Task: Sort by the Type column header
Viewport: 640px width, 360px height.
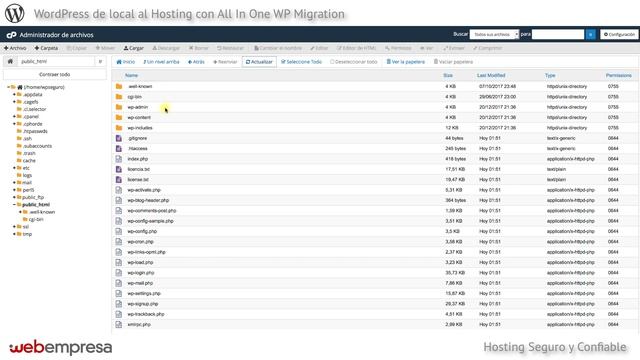Action: [x=550, y=76]
